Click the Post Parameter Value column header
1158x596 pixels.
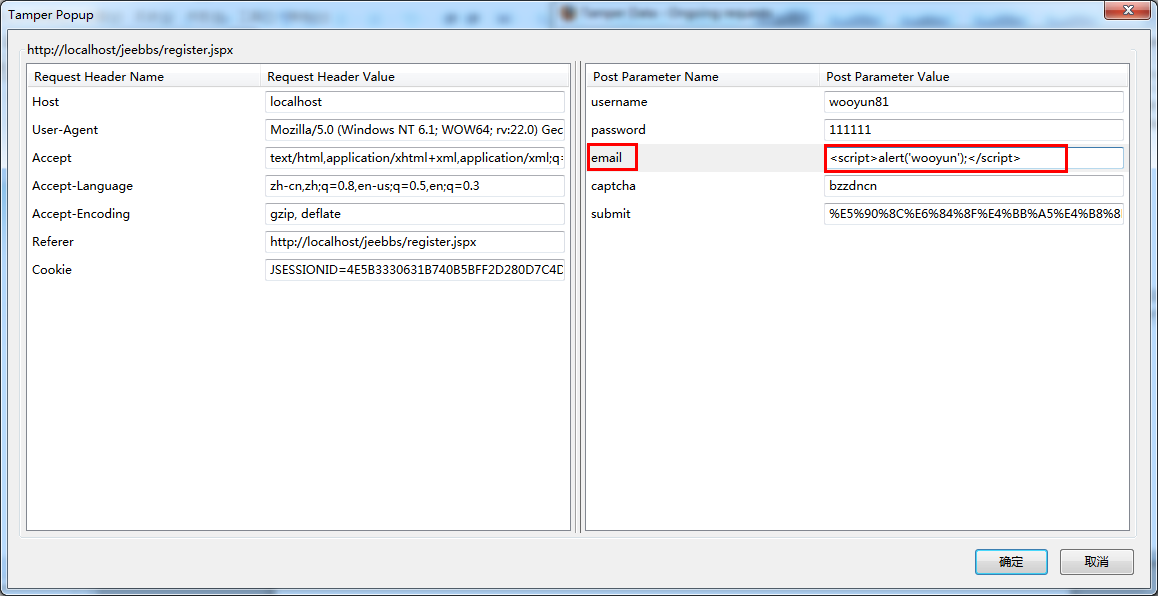[x=974, y=77]
